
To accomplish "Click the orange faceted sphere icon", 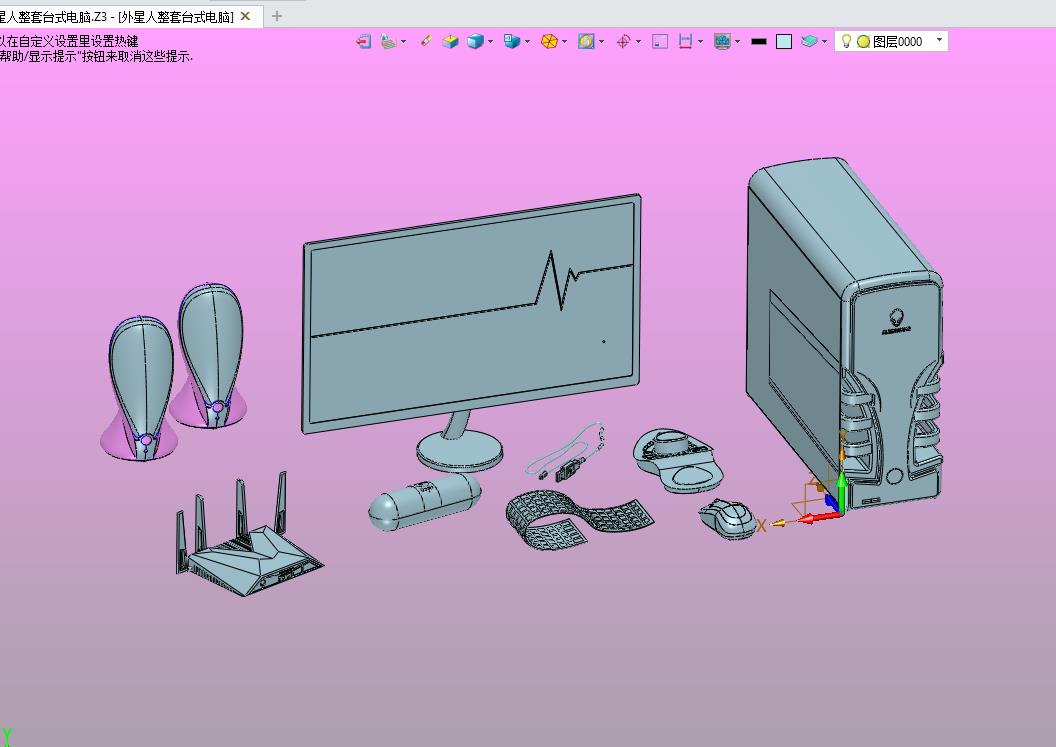I will pos(550,42).
